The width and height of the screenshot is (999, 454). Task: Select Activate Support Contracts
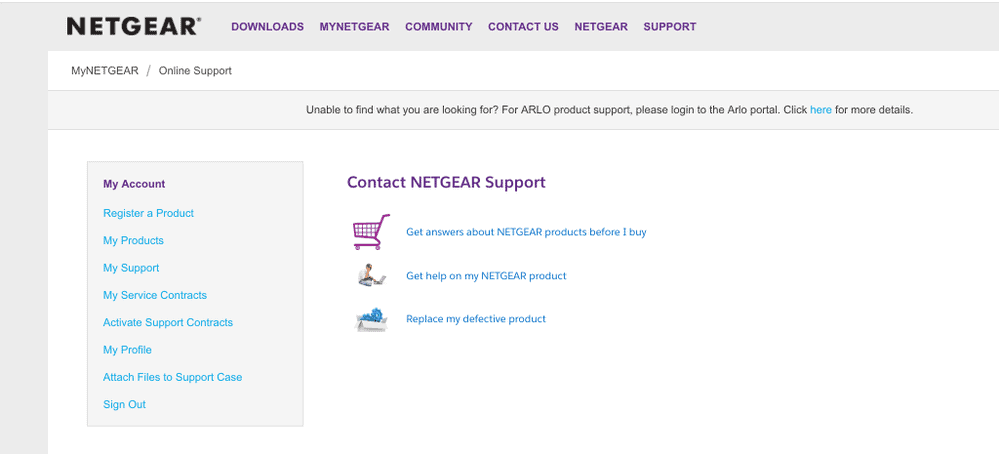click(168, 323)
